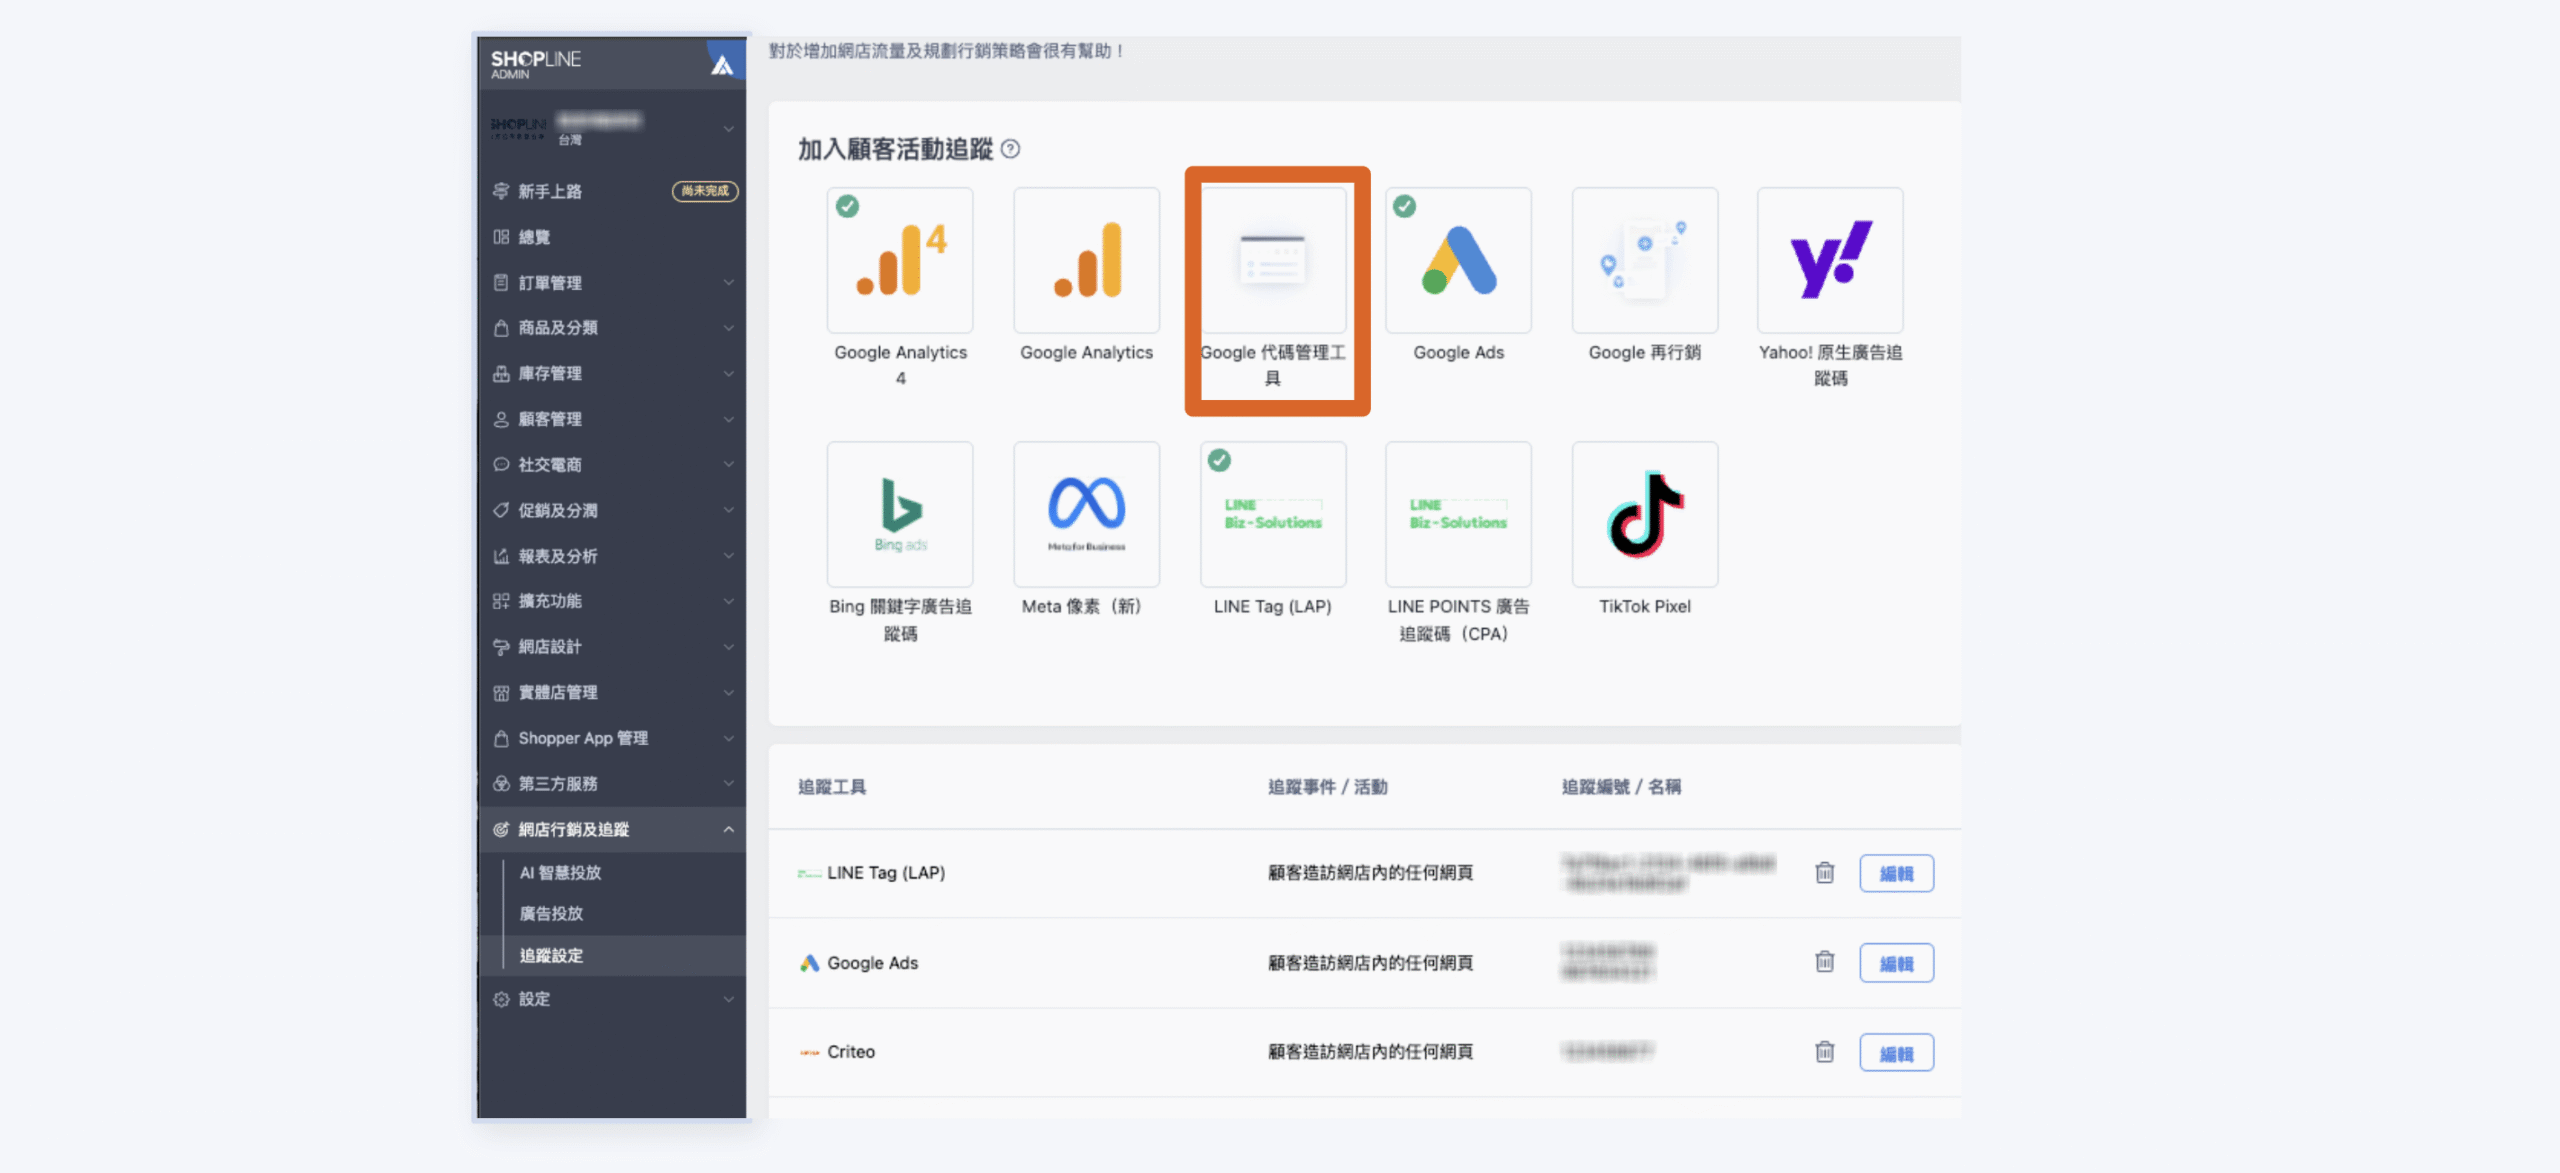2560x1173 pixels.
Task: Click the LINE Tag (LAP) row name
Action: (x=885, y=873)
